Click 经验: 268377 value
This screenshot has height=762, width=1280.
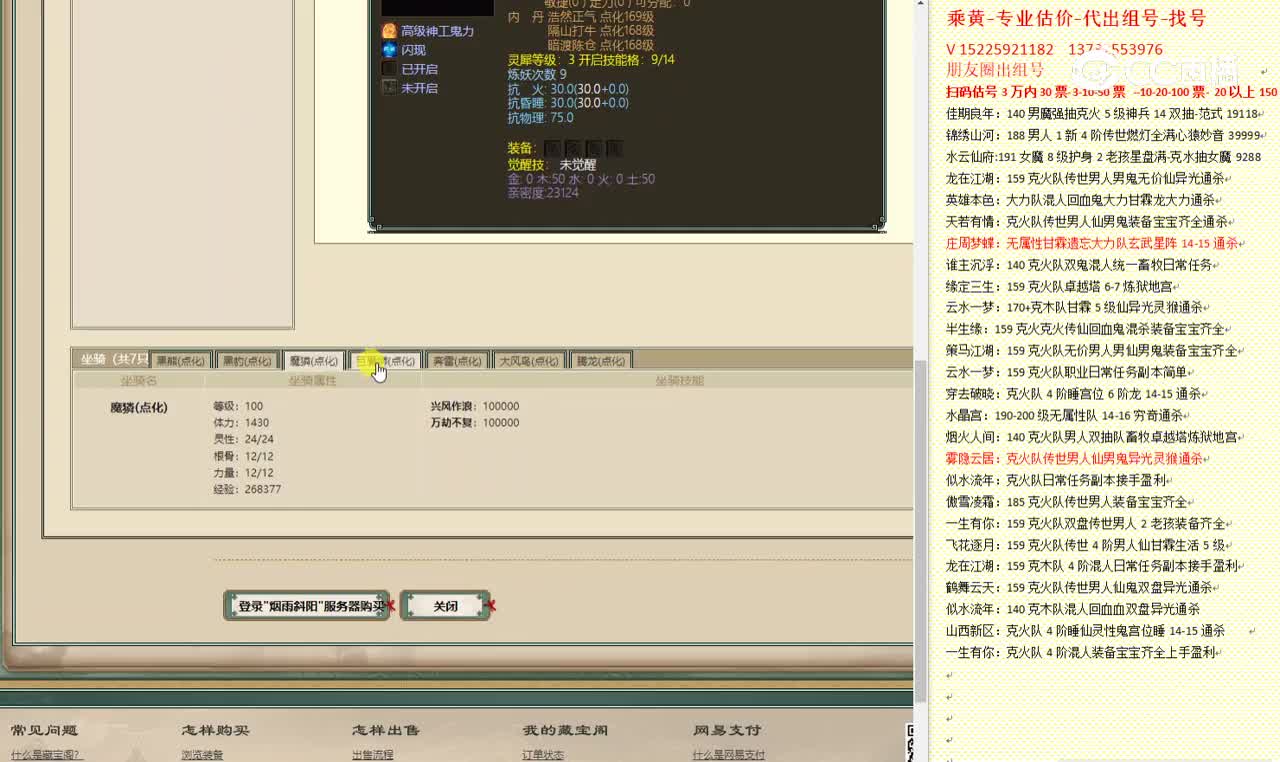point(247,489)
